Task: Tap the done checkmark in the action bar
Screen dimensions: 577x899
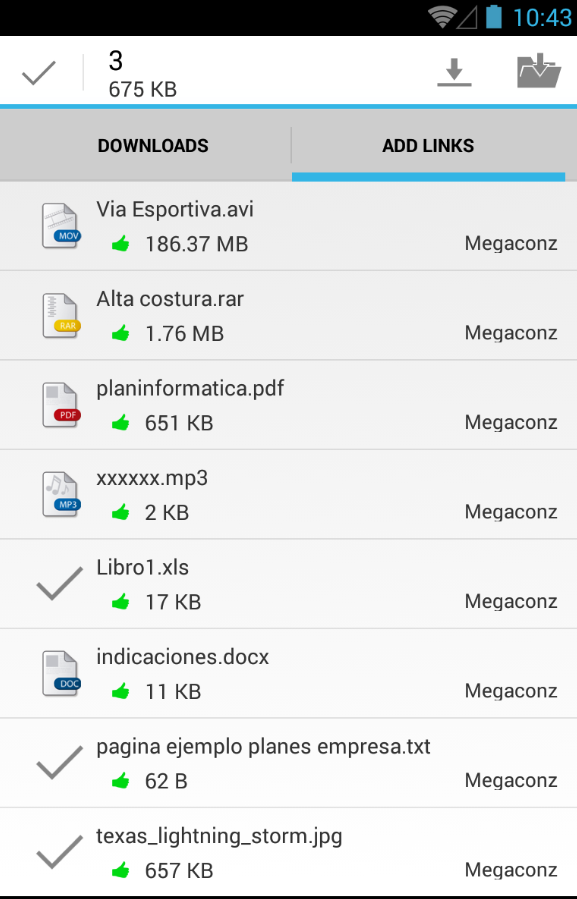Action: click(38, 73)
